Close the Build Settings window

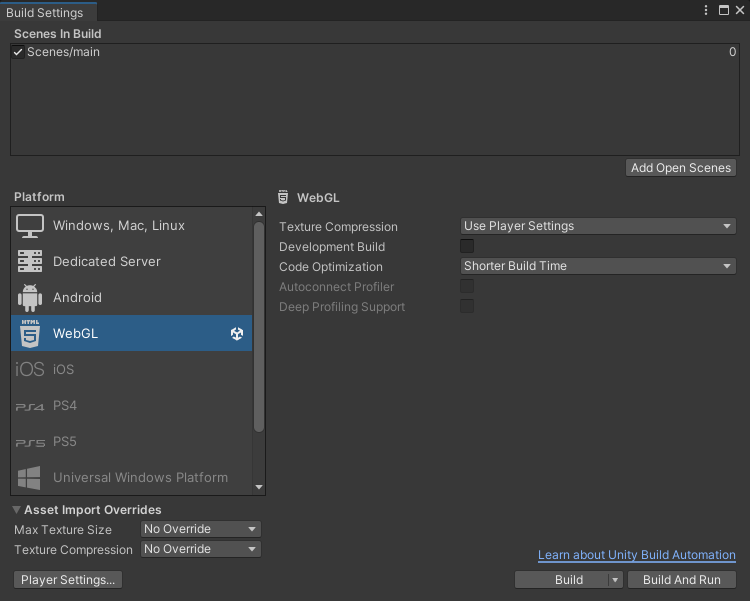[739, 10]
